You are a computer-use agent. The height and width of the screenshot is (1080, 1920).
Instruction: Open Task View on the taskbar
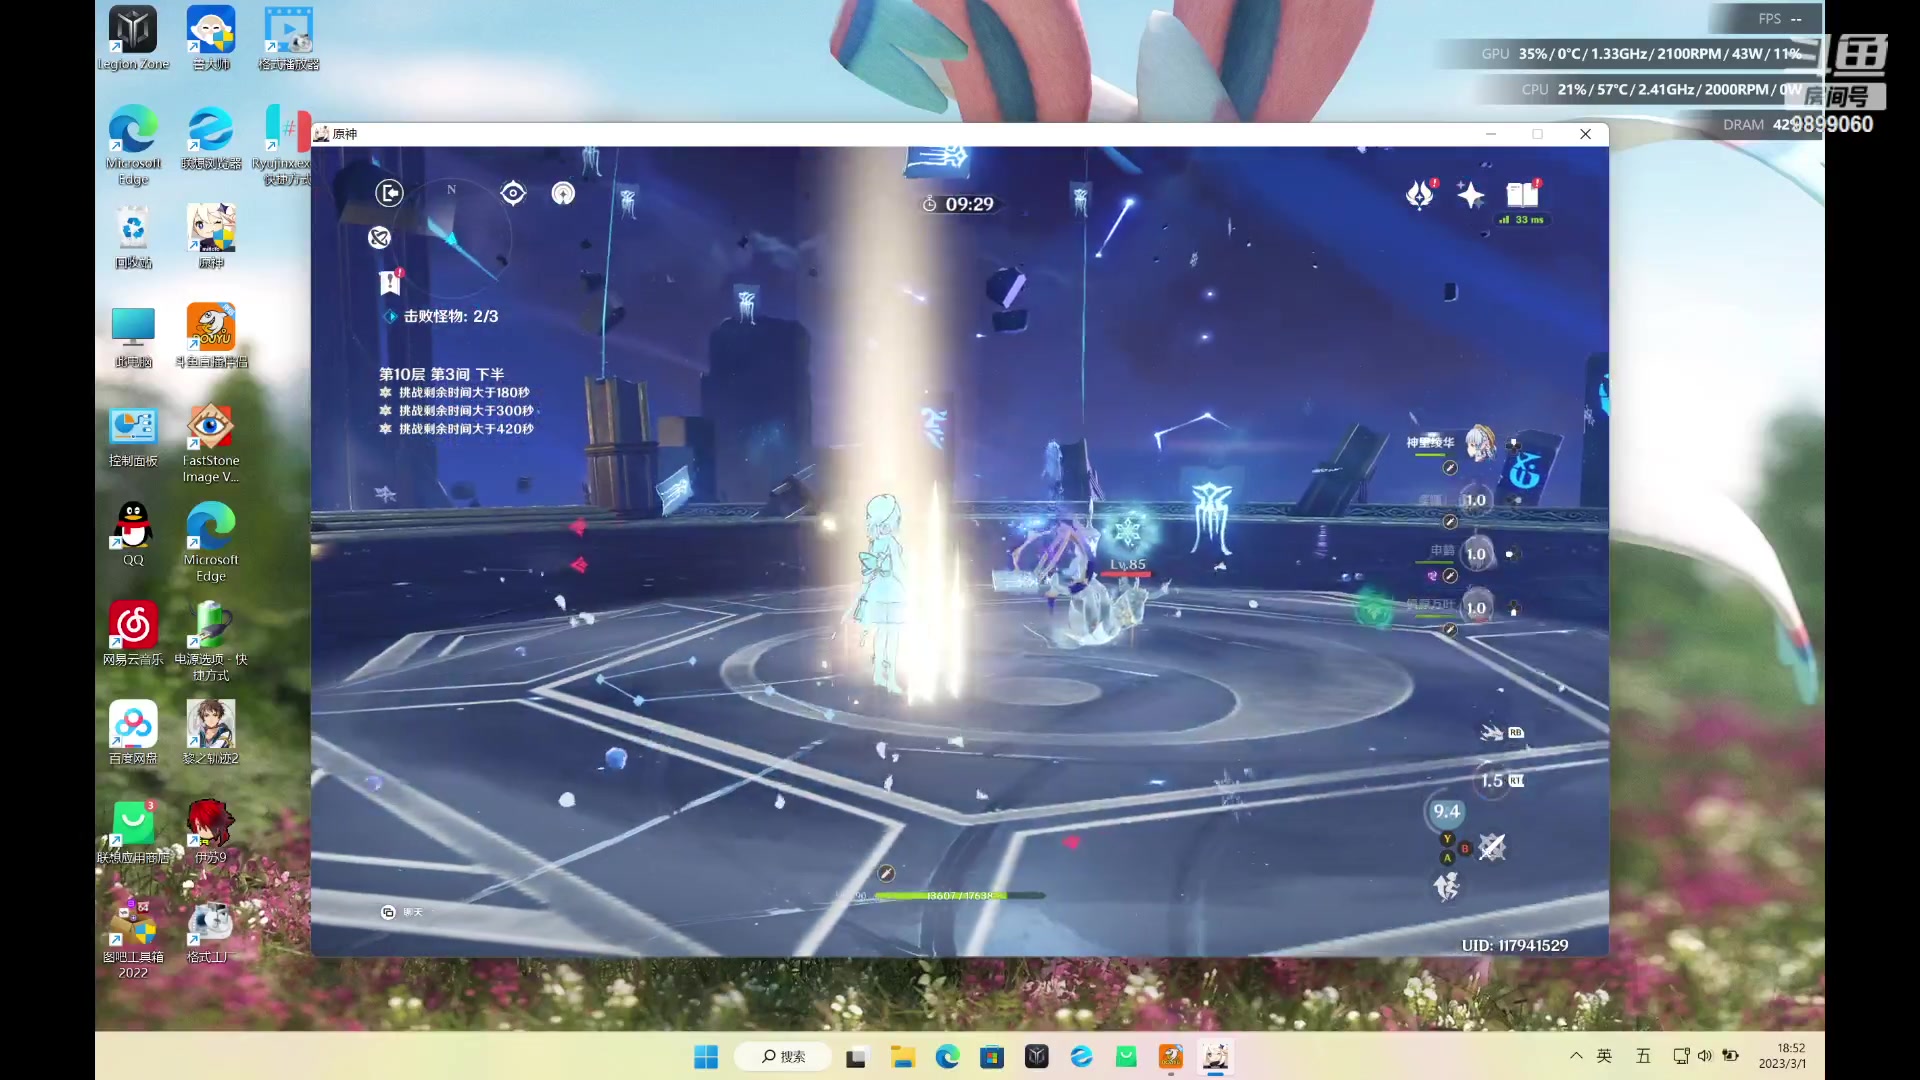click(x=856, y=1057)
